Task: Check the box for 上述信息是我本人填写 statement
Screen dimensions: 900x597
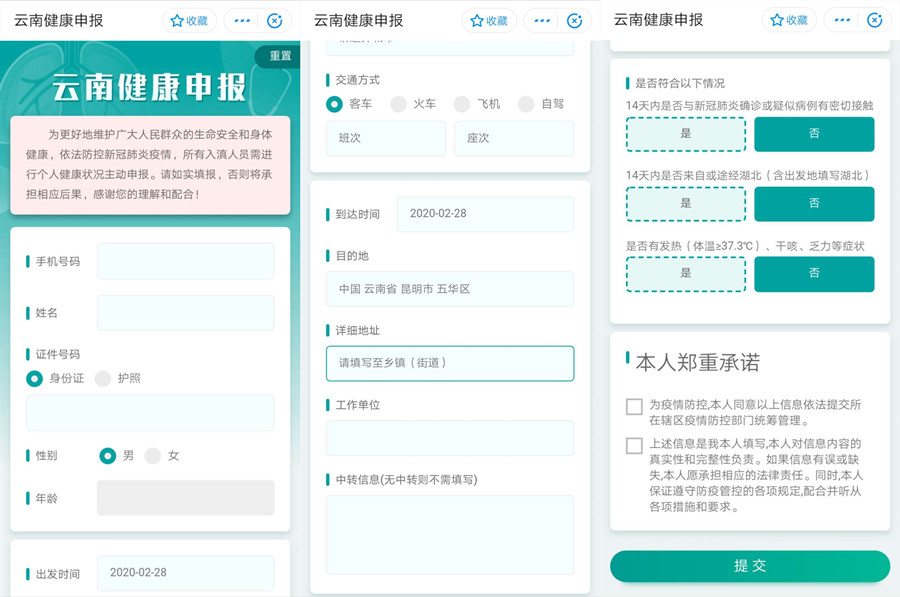Action: tap(634, 446)
